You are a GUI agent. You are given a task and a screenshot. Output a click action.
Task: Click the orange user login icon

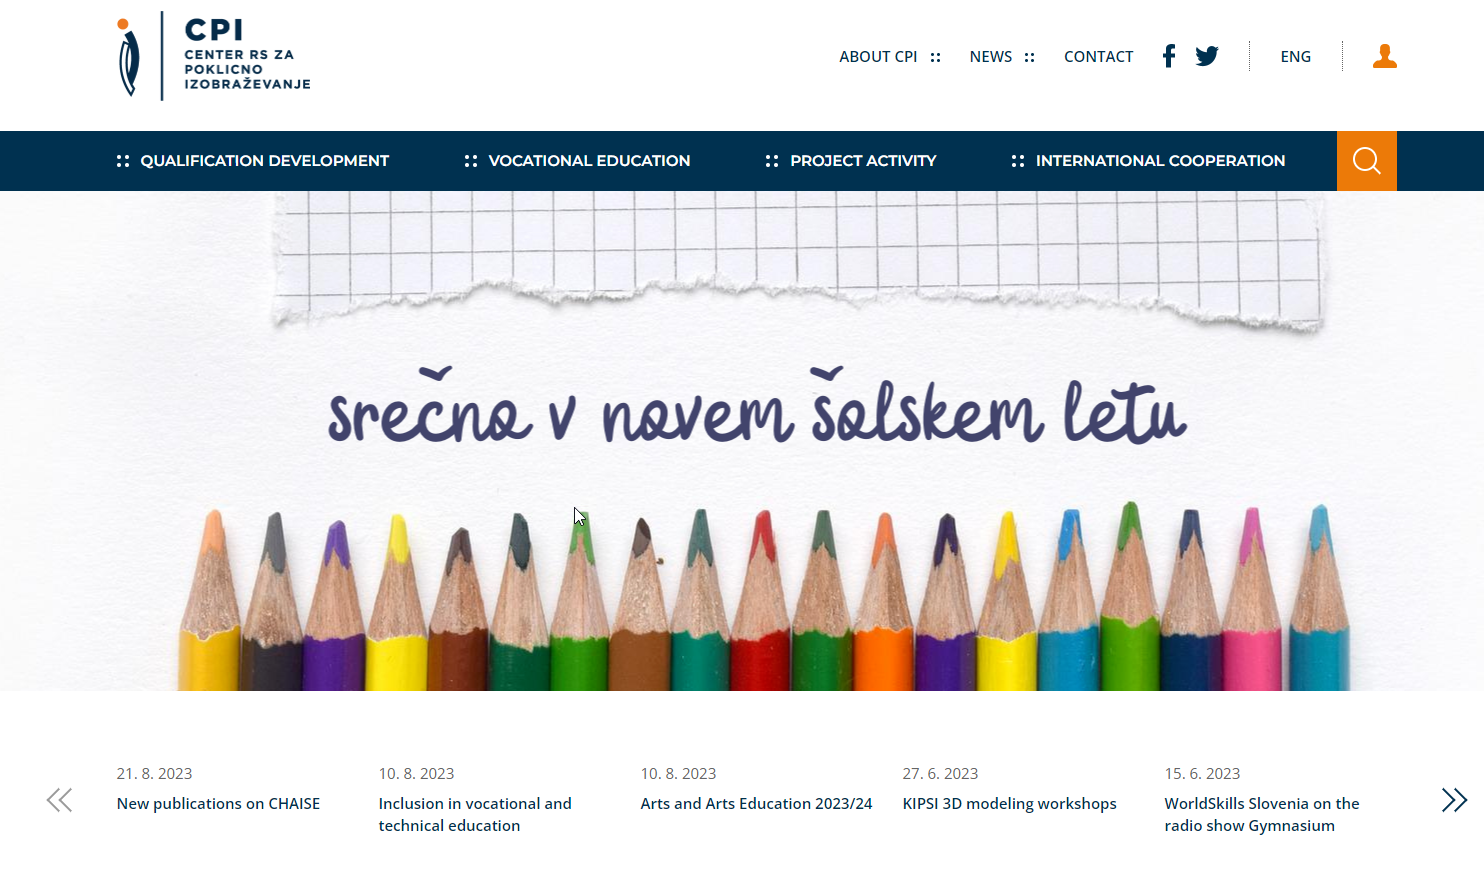1384,56
